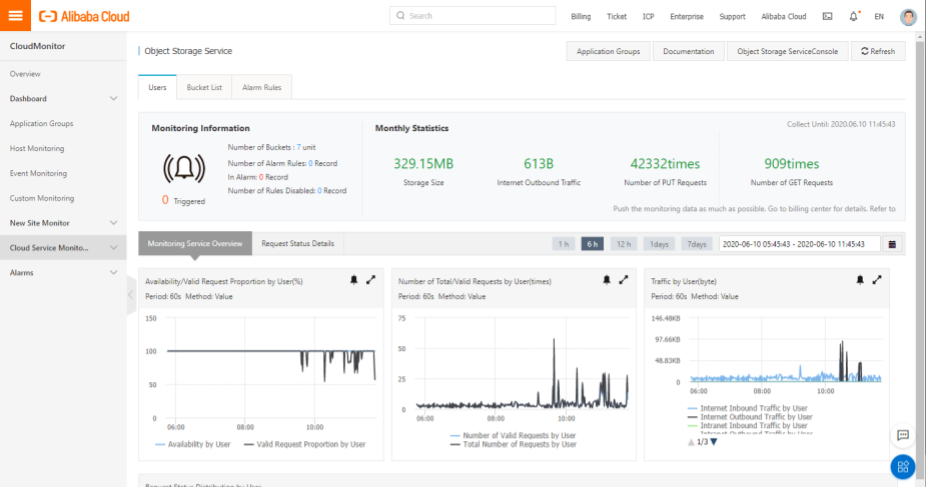Screen dimensions: 931x491
Task: Go to previous legend page arrow
Action: pyautogui.click(x=691, y=442)
